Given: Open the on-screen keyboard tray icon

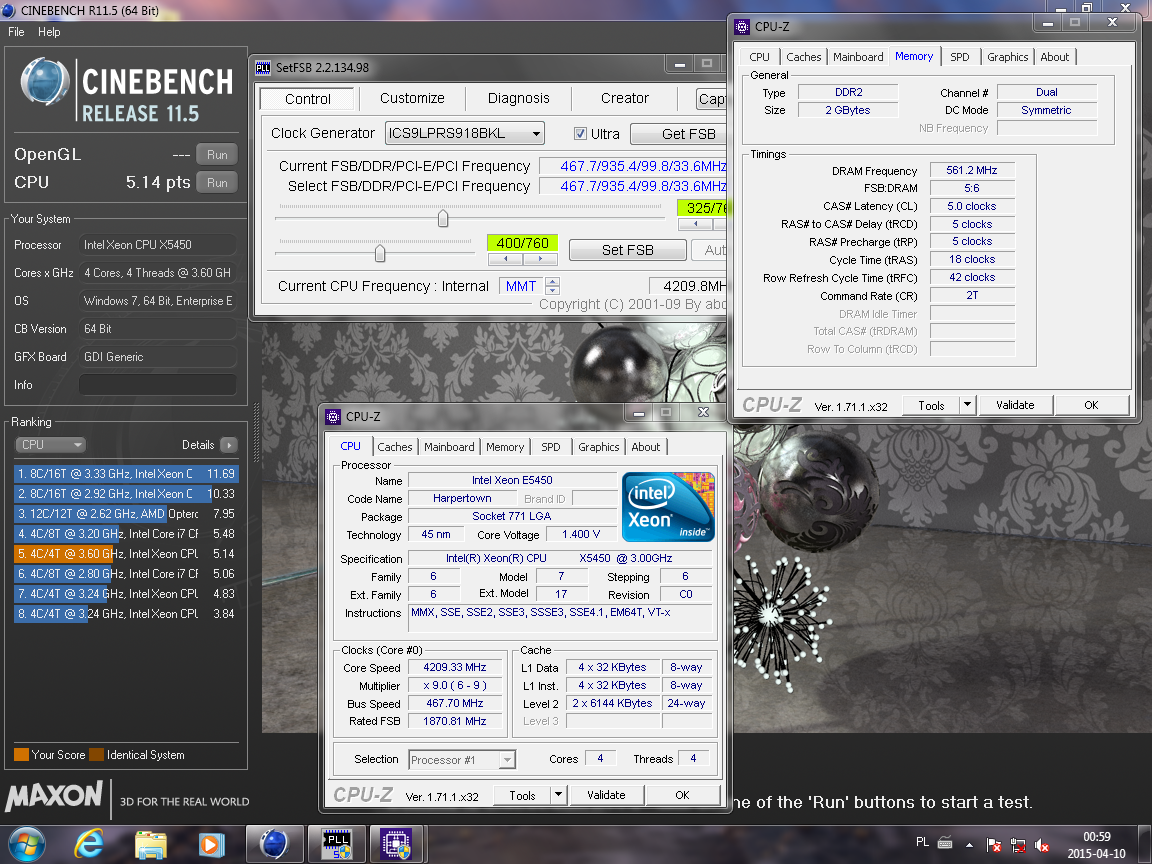Looking at the screenshot, I should click(946, 843).
